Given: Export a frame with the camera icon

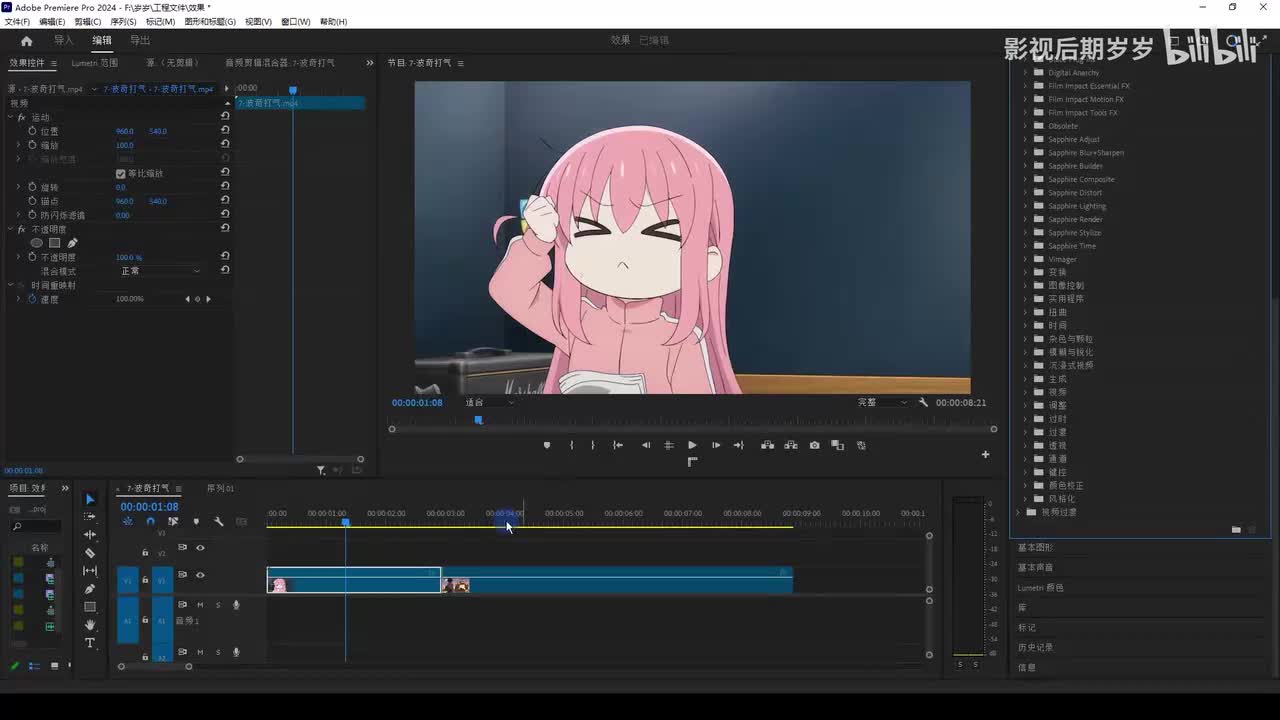Looking at the screenshot, I should (815, 445).
